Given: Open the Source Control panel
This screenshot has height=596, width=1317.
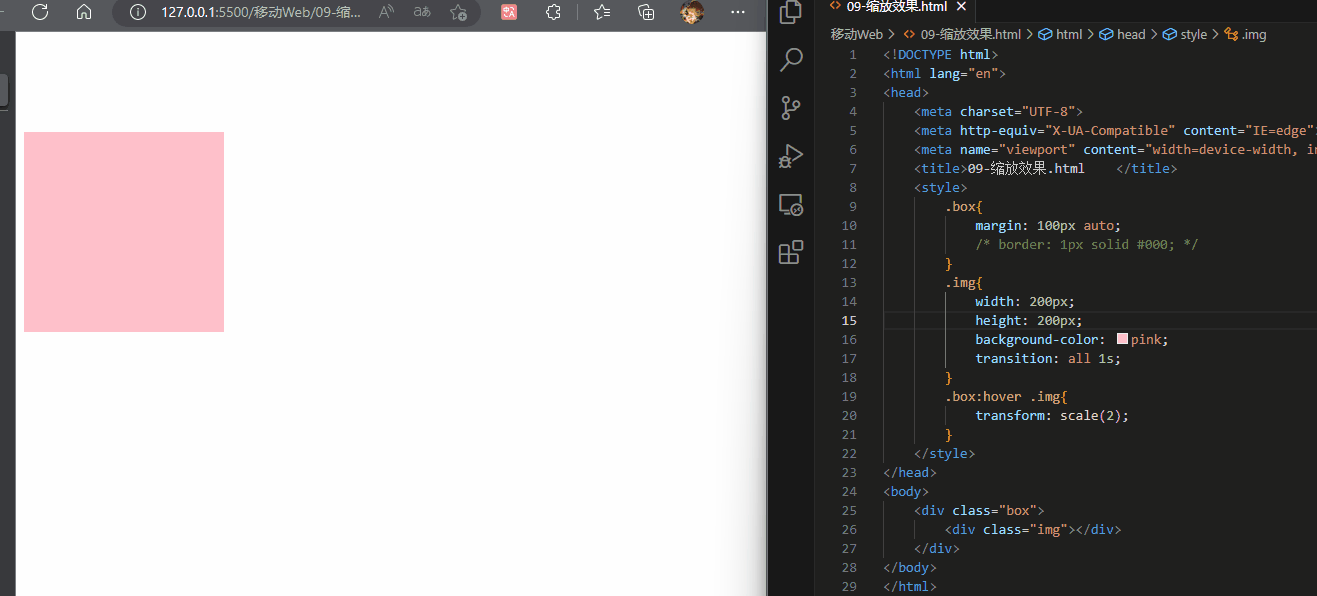Looking at the screenshot, I should [791, 108].
